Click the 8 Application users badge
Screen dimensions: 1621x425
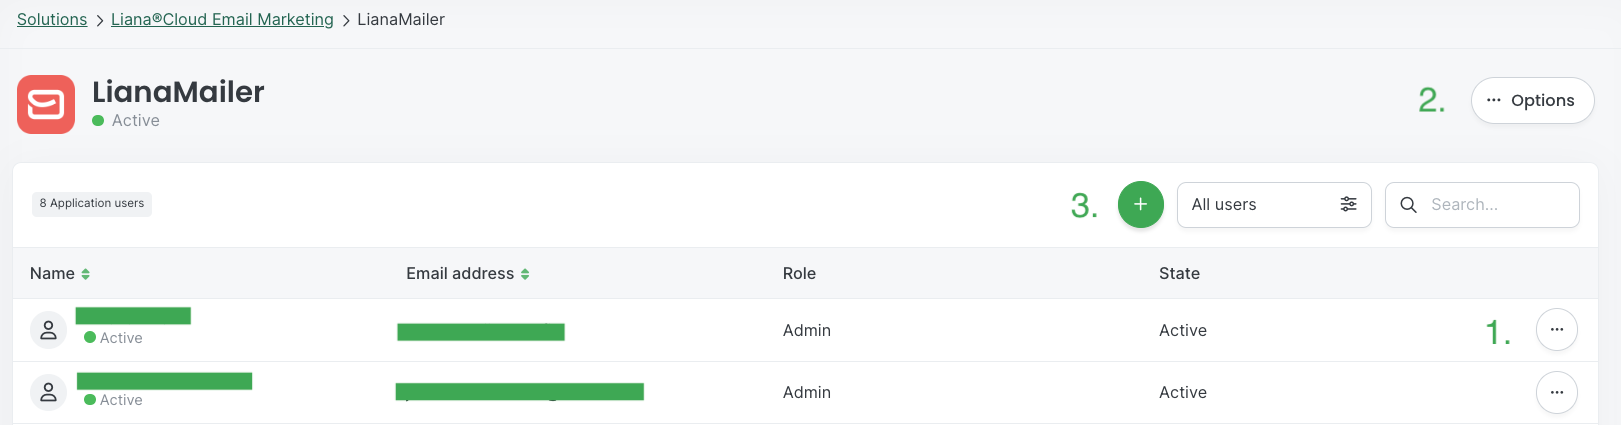click(92, 203)
